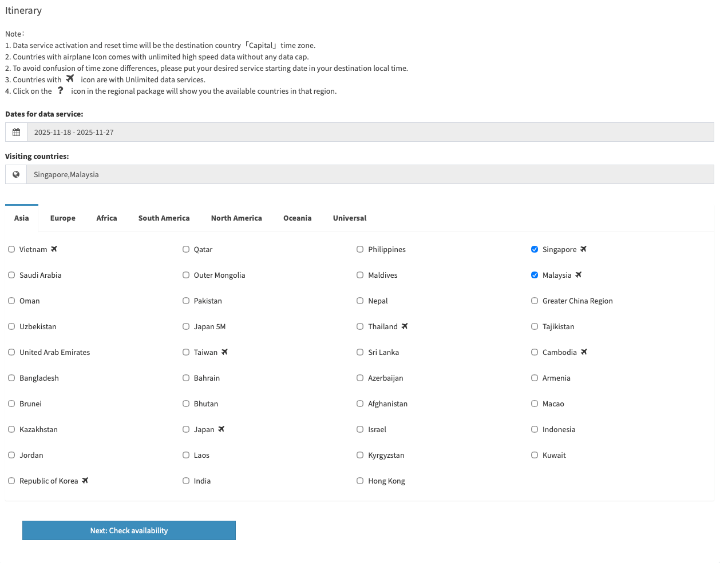The height and width of the screenshot is (563, 720).
Task: Click the globe icon beside visiting countries
Action: point(16,174)
